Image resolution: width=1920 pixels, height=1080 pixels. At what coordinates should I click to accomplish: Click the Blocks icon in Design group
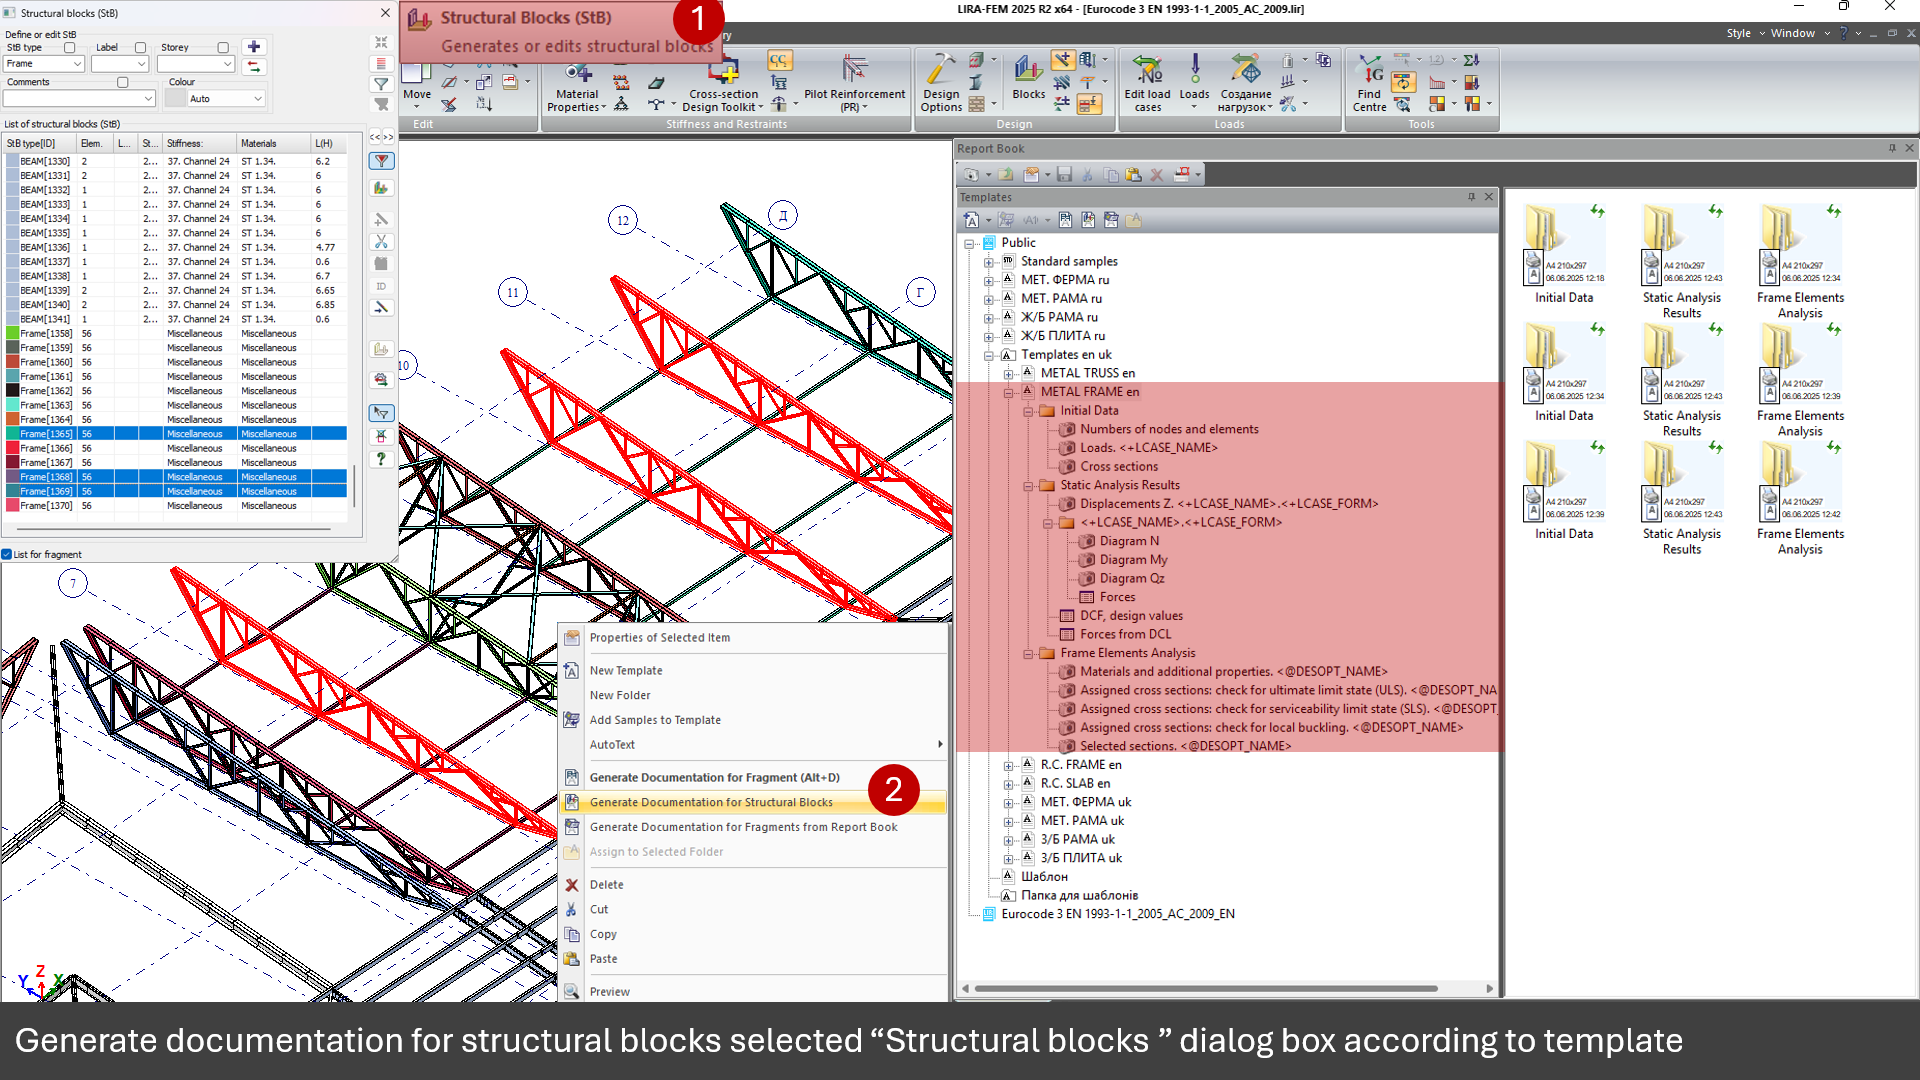pyautogui.click(x=1028, y=78)
